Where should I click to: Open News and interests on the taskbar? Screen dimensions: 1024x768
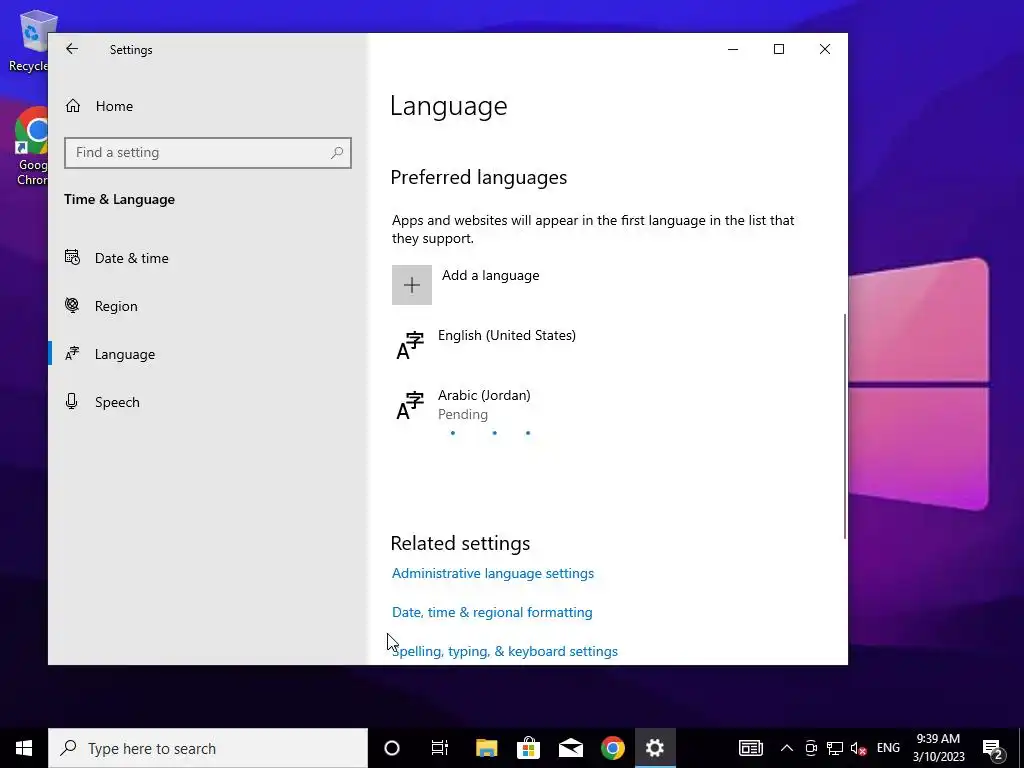750,748
